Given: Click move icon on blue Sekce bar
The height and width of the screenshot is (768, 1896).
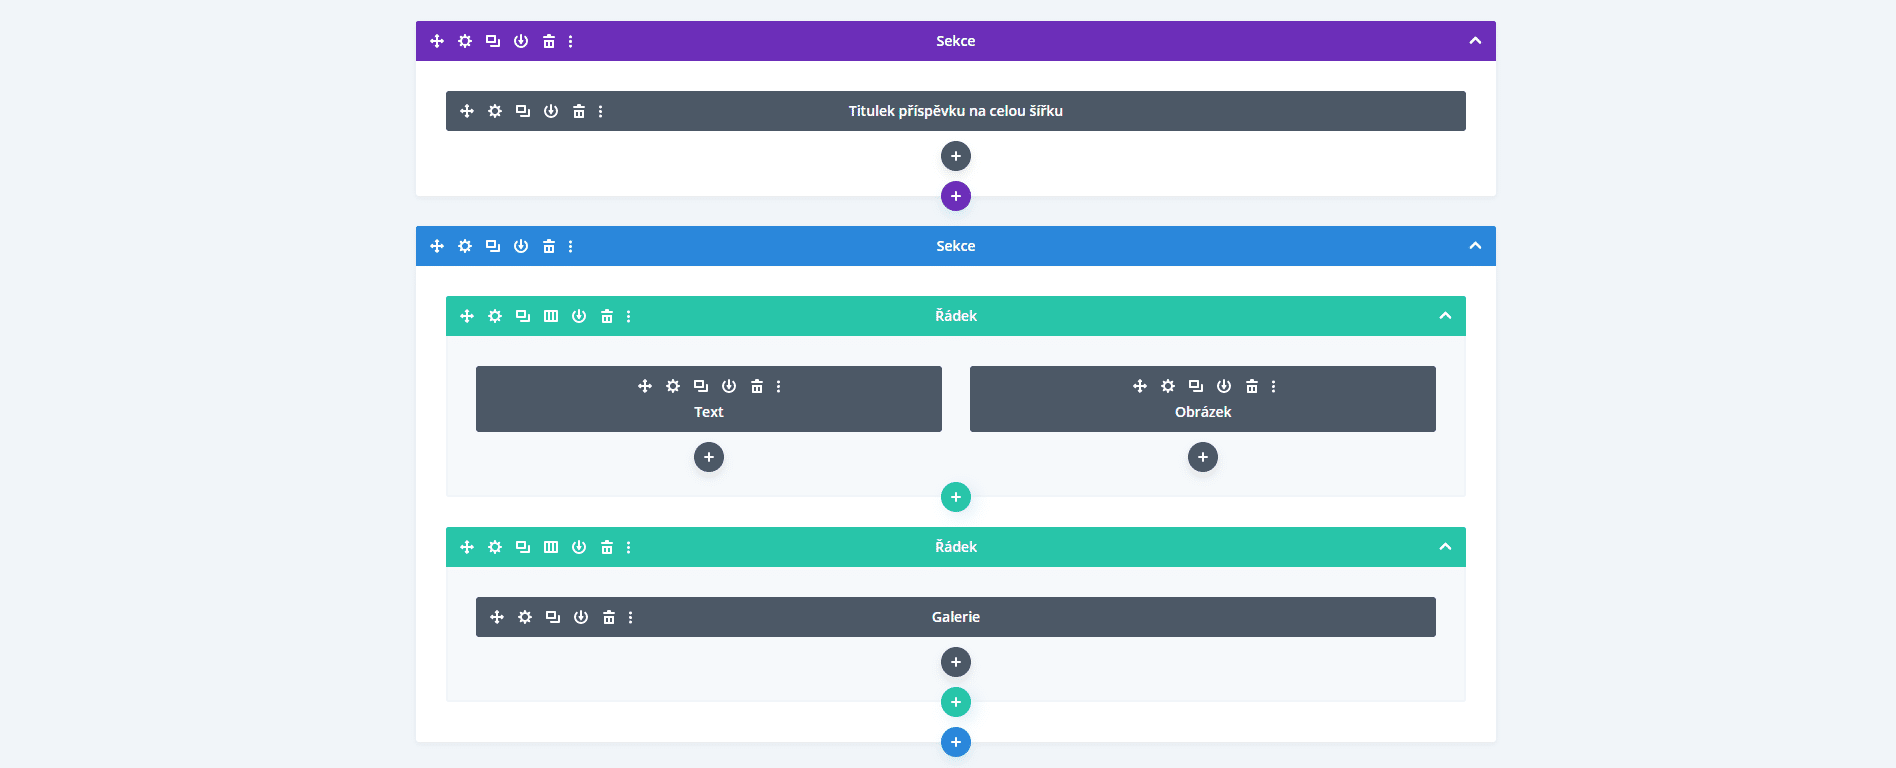Looking at the screenshot, I should 437,246.
